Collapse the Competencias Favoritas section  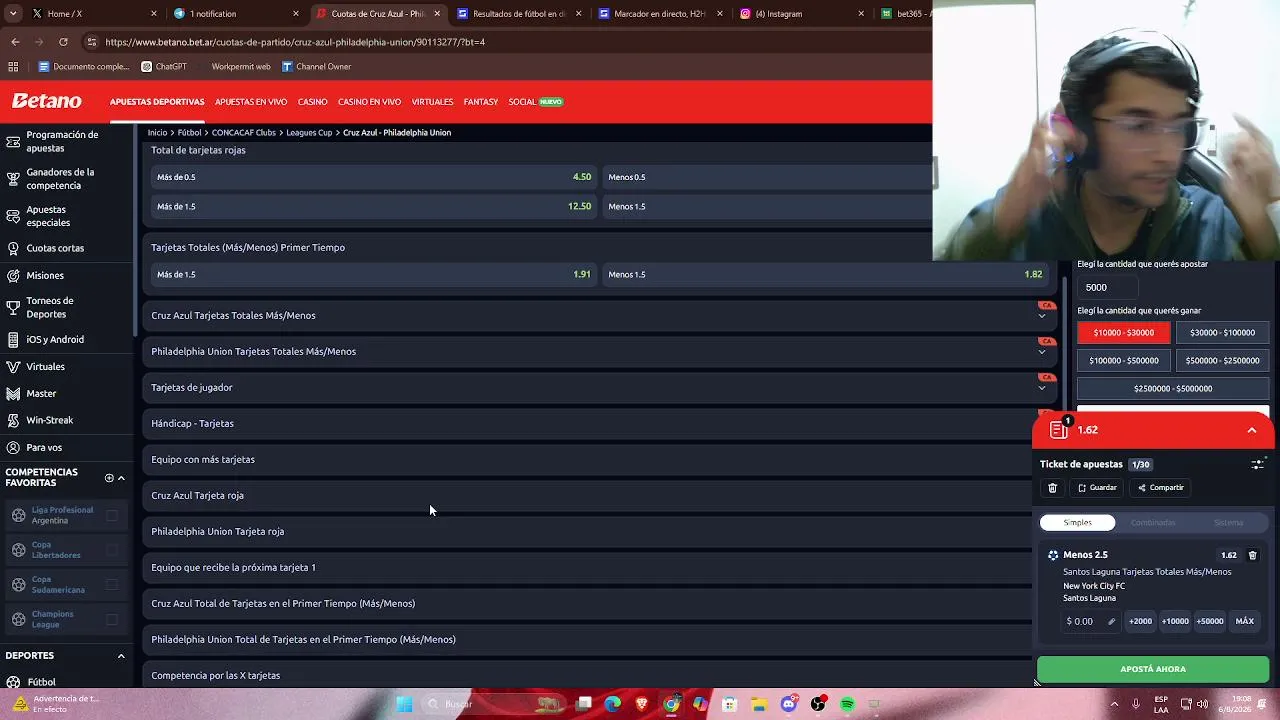[x=121, y=478]
